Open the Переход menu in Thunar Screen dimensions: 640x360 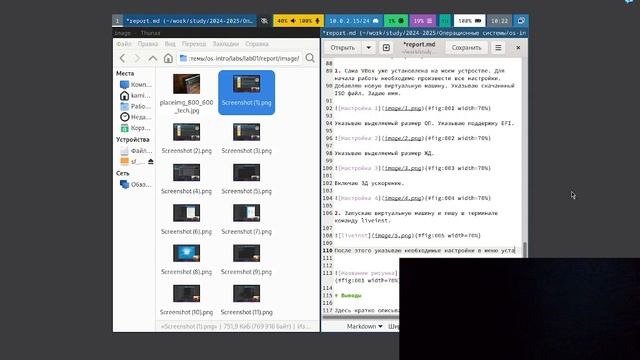194,44
